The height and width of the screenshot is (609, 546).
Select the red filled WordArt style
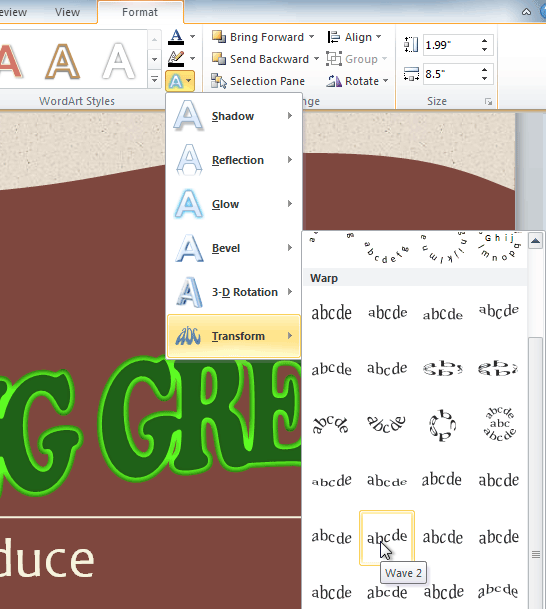11,61
